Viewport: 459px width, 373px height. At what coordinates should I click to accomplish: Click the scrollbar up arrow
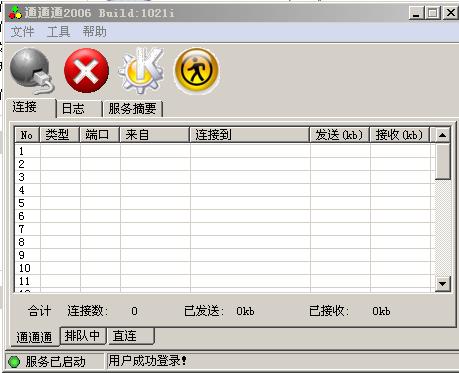(442, 135)
